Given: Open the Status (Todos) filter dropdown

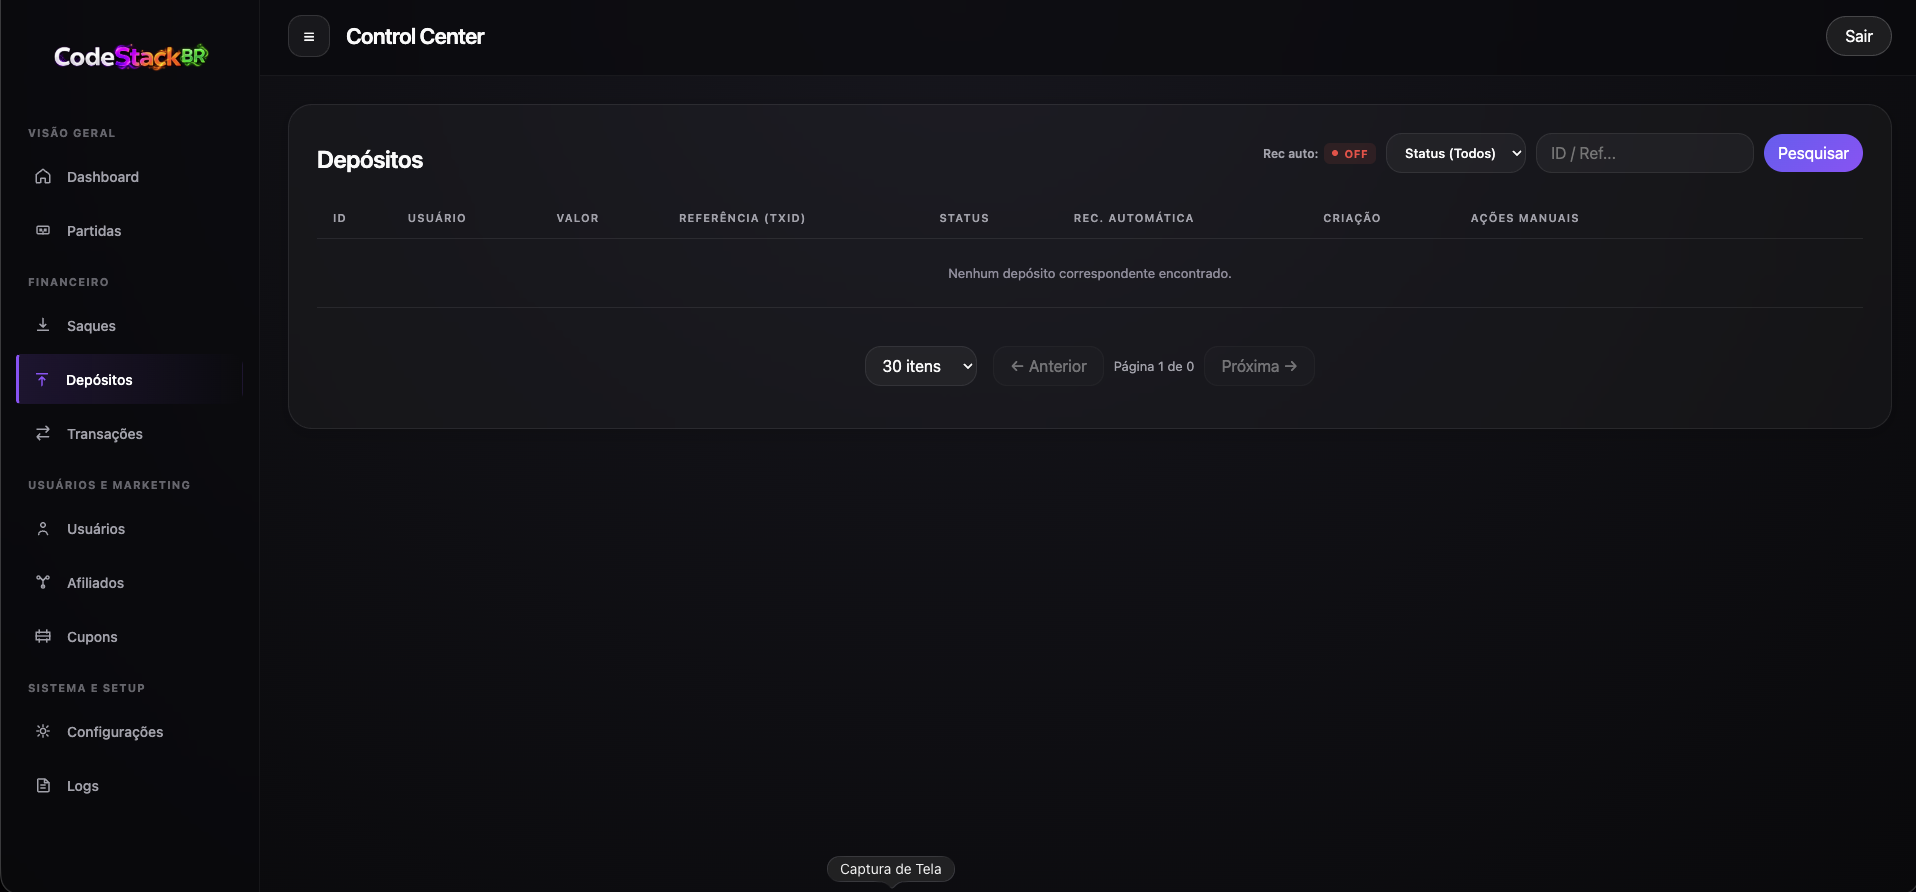Looking at the screenshot, I should pyautogui.click(x=1455, y=153).
